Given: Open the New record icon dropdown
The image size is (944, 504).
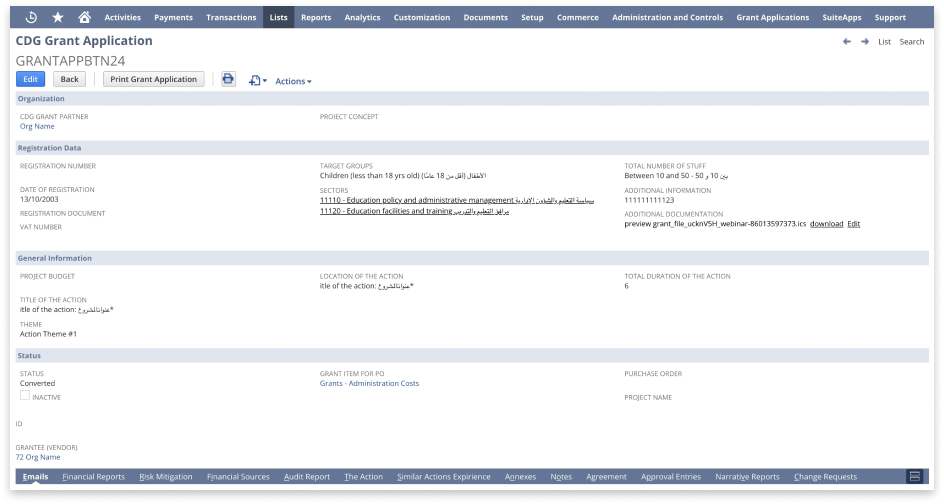Looking at the screenshot, I should click(x=257, y=80).
